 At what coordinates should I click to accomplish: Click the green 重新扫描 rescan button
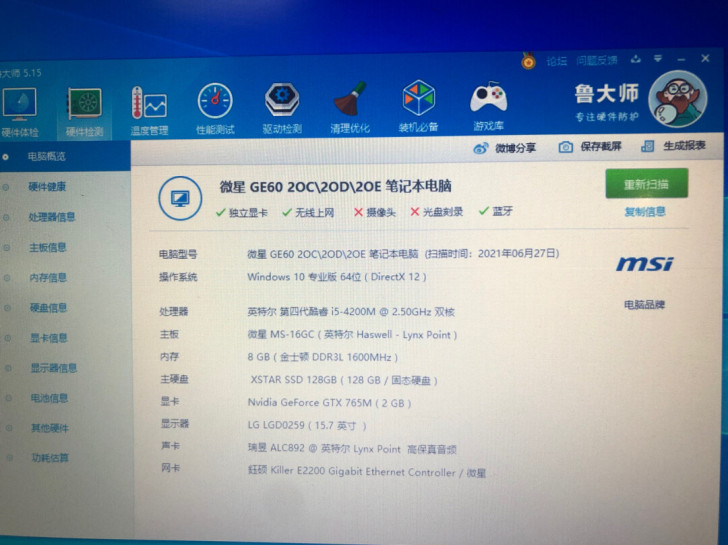point(646,183)
